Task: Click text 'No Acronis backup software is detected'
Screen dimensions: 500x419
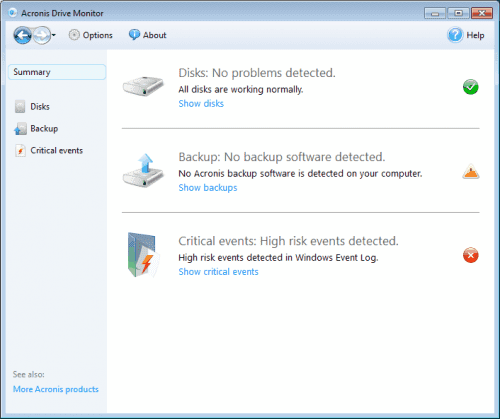Action: click(x=262, y=173)
